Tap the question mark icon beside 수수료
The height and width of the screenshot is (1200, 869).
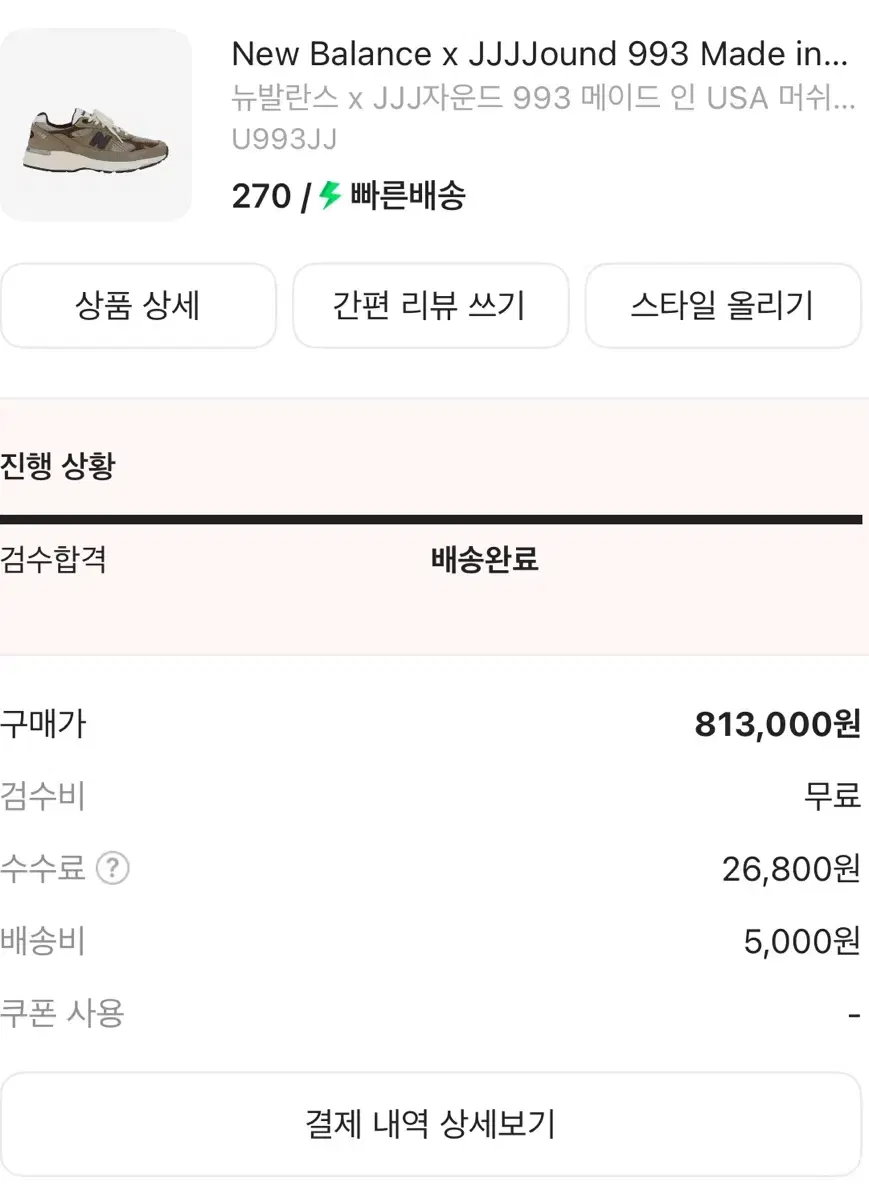(x=113, y=868)
